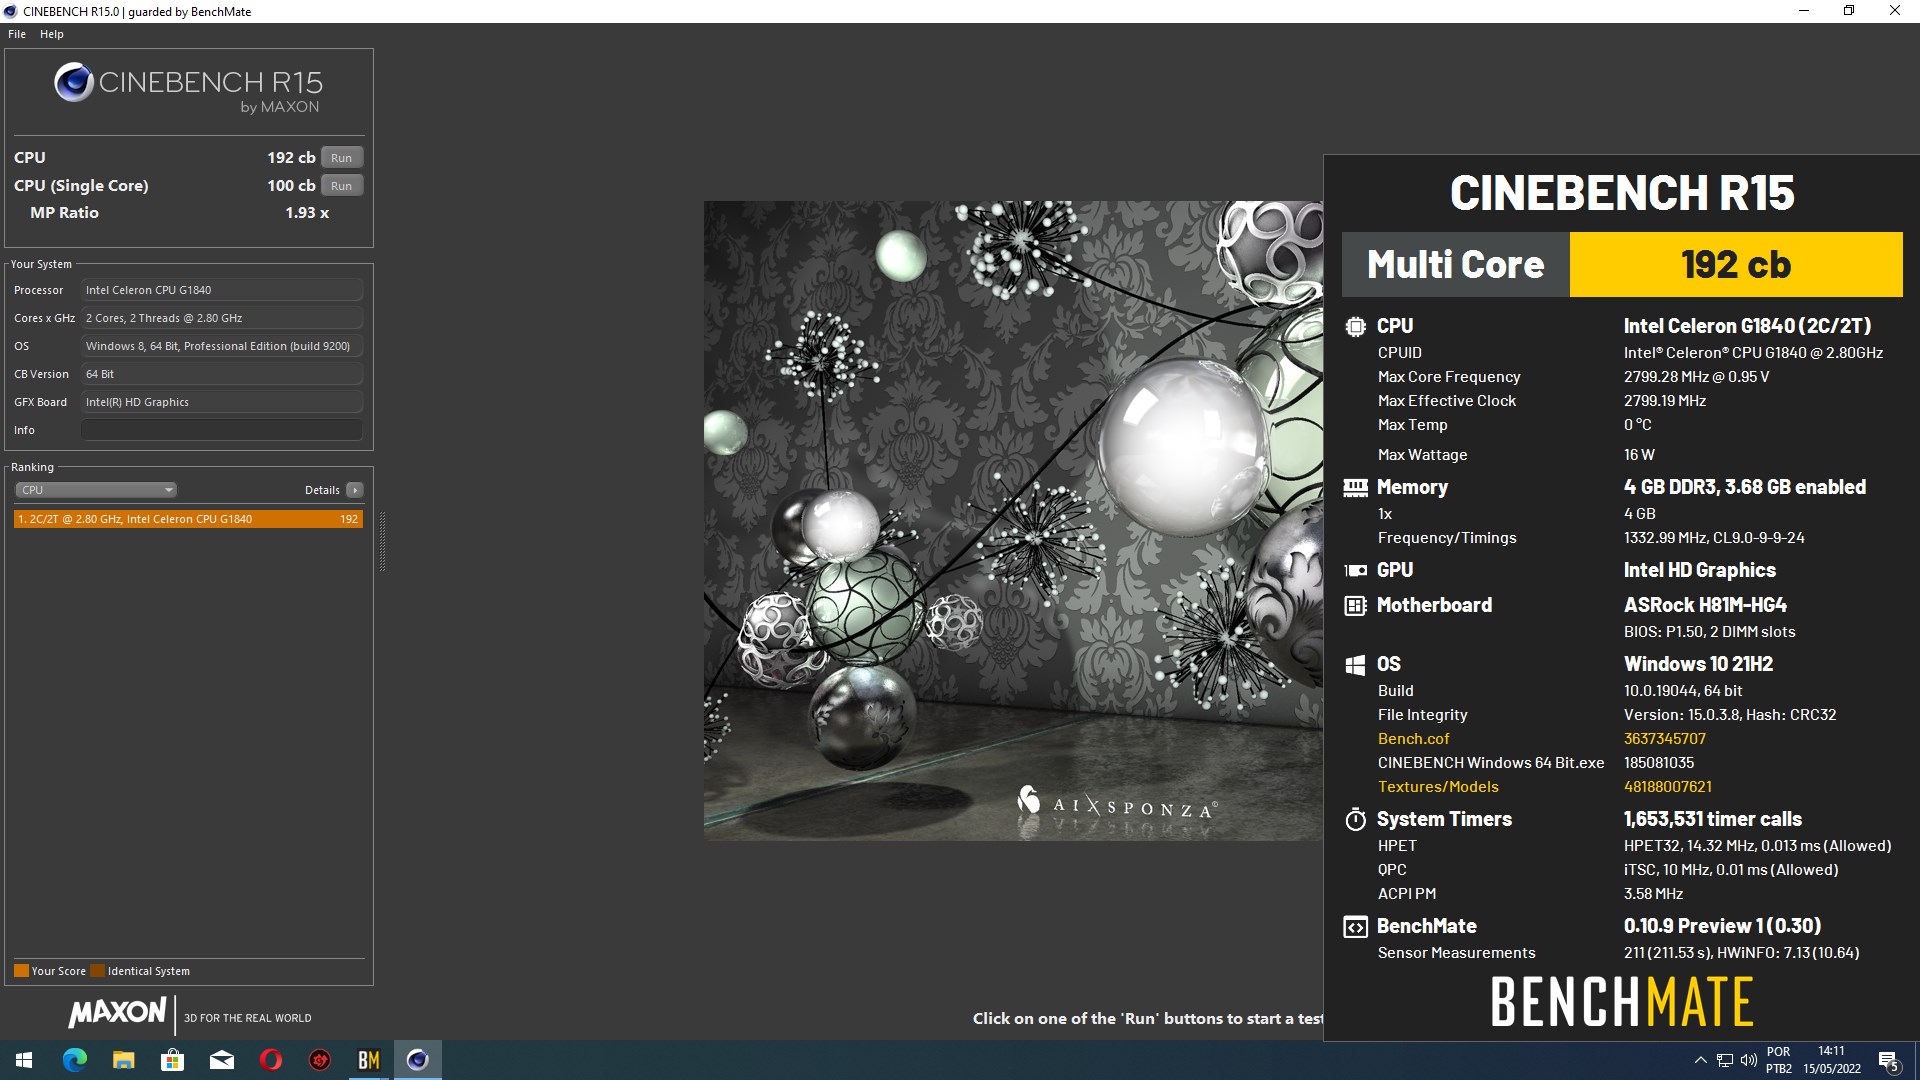The image size is (1920, 1080).
Task: Click the 1,653,531 timer calls text
Action: (x=1712, y=819)
